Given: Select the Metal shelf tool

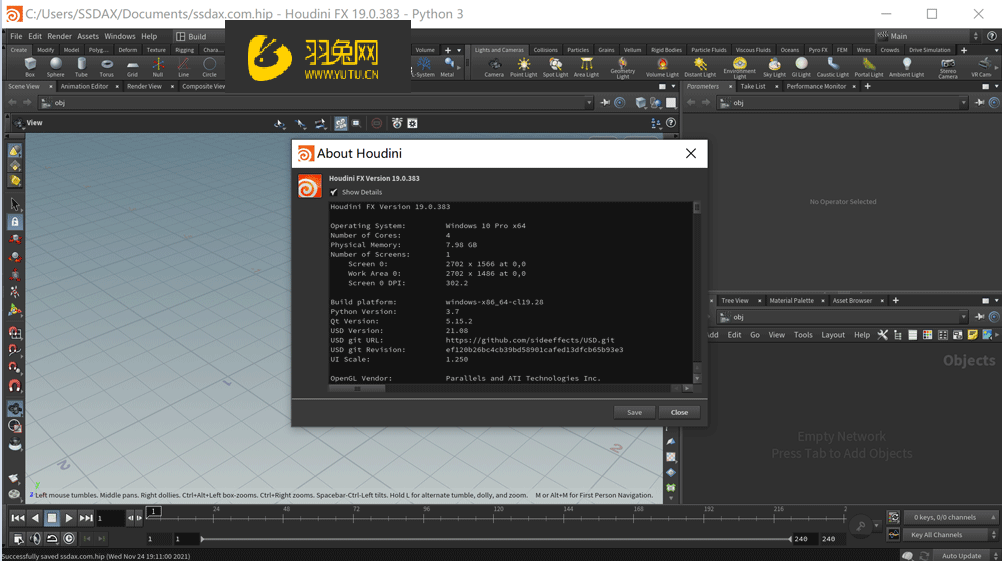Looking at the screenshot, I should (x=447, y=66).
